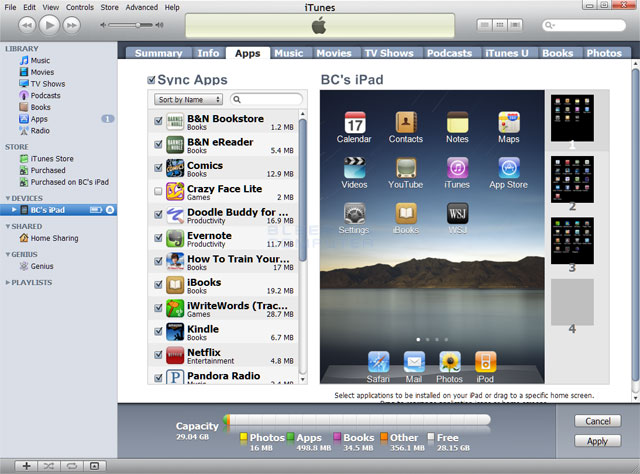Show artwork viewer button in bottom bar
Screen dimensions: 640x474
95,466
